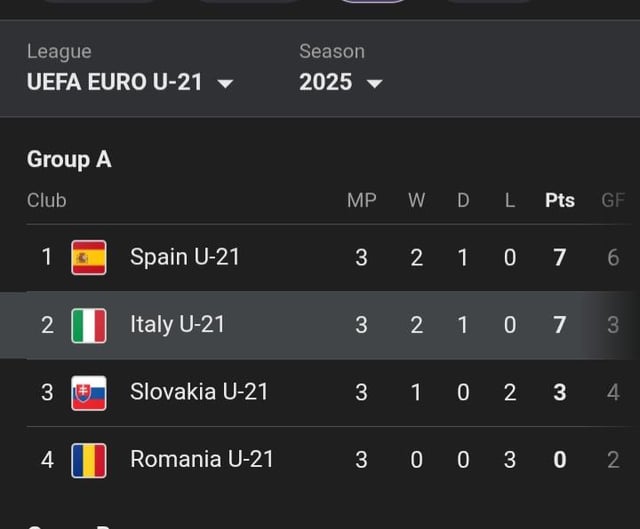Click the Club column header
The width and height of the screenshot is (640, 529).
pos(47,200)
